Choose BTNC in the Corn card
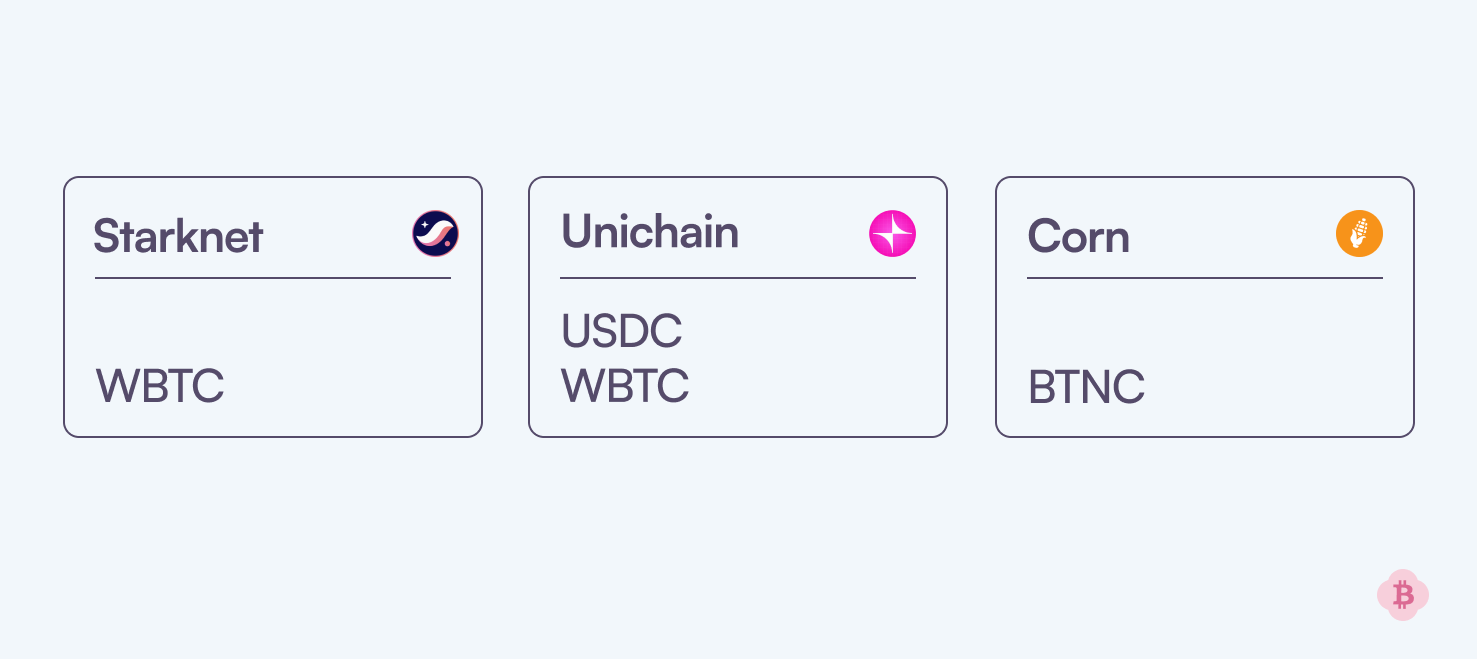Viewport: 1477px width, 659px height. (1086, 387)
